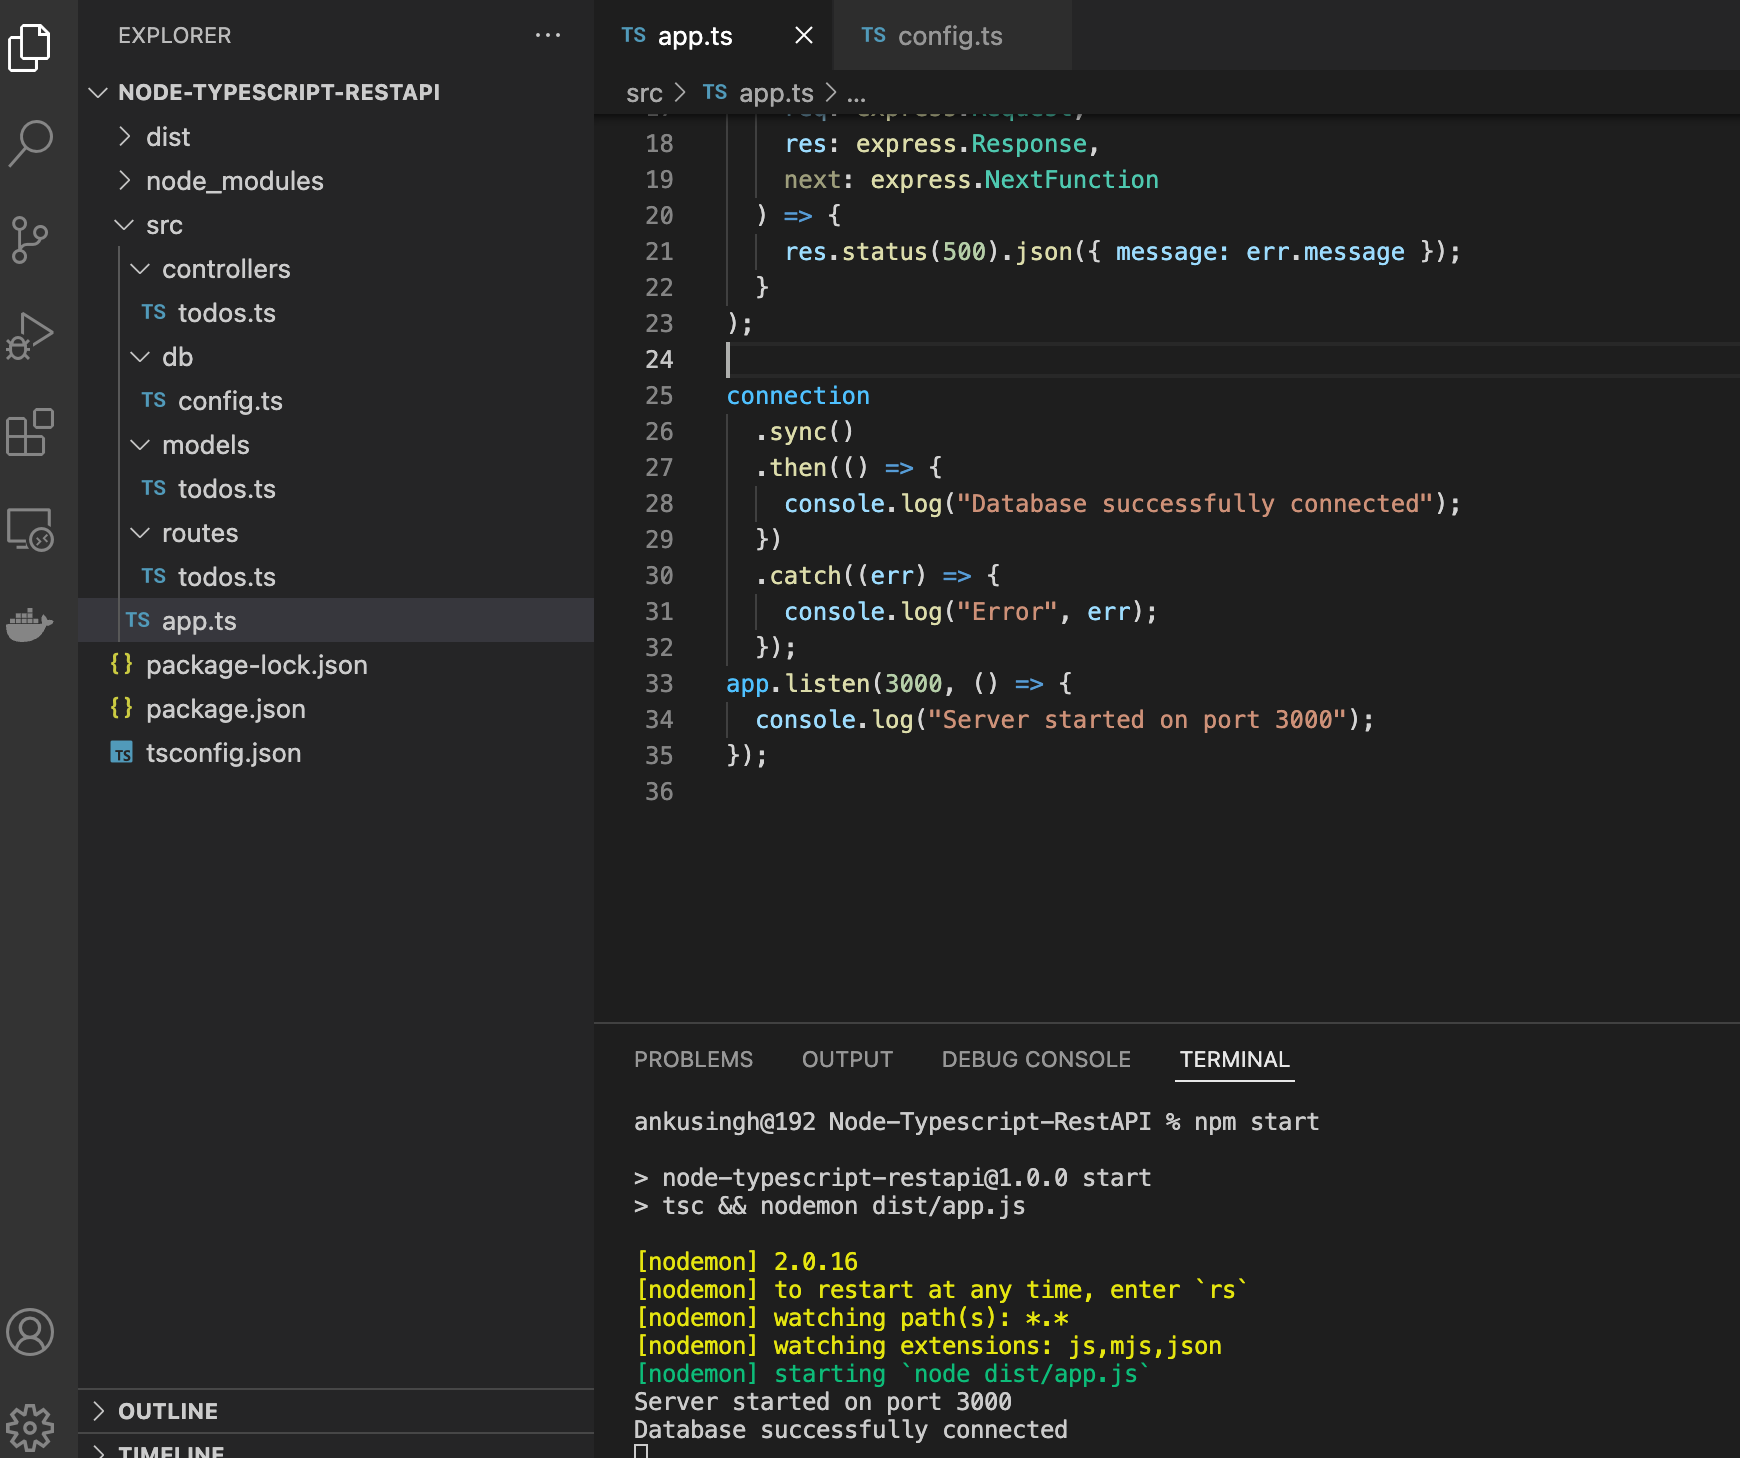This screenshot has width=1740, height=1458.
Task: Select app.ts in file tree
Action: click(x=336, y=620)
